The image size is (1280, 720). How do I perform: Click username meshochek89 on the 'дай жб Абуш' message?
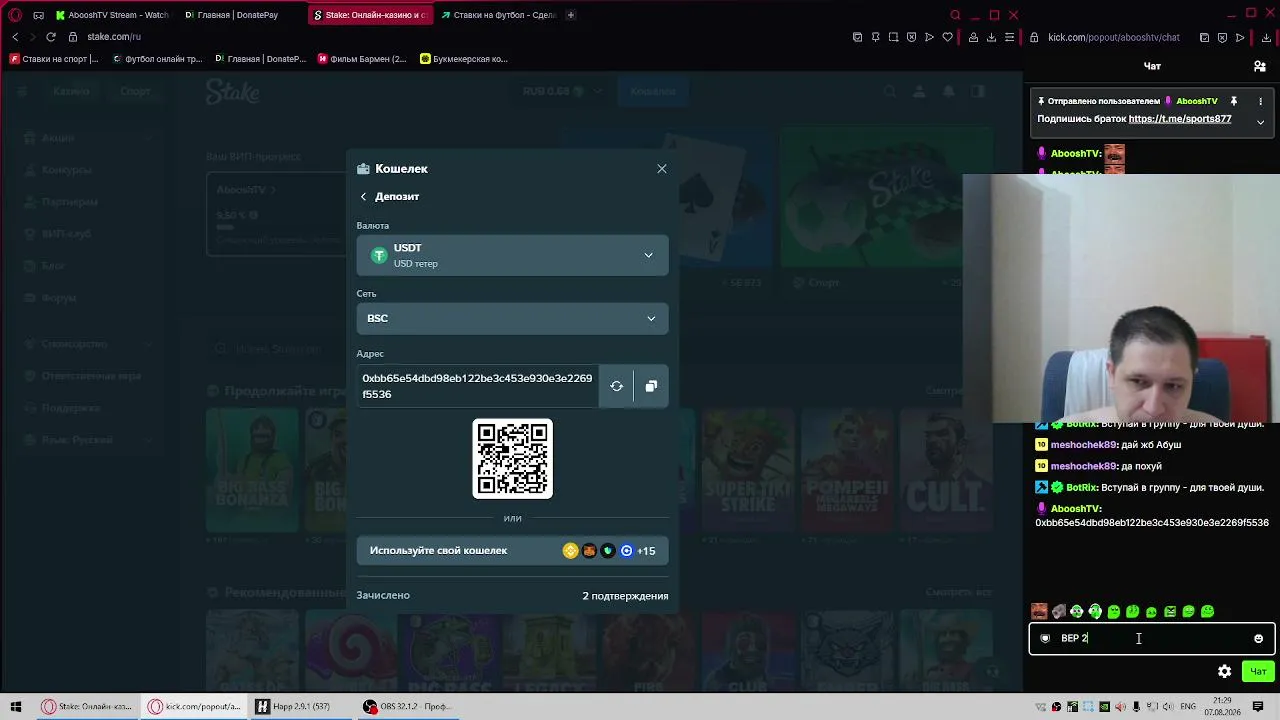pos(1083,445)
